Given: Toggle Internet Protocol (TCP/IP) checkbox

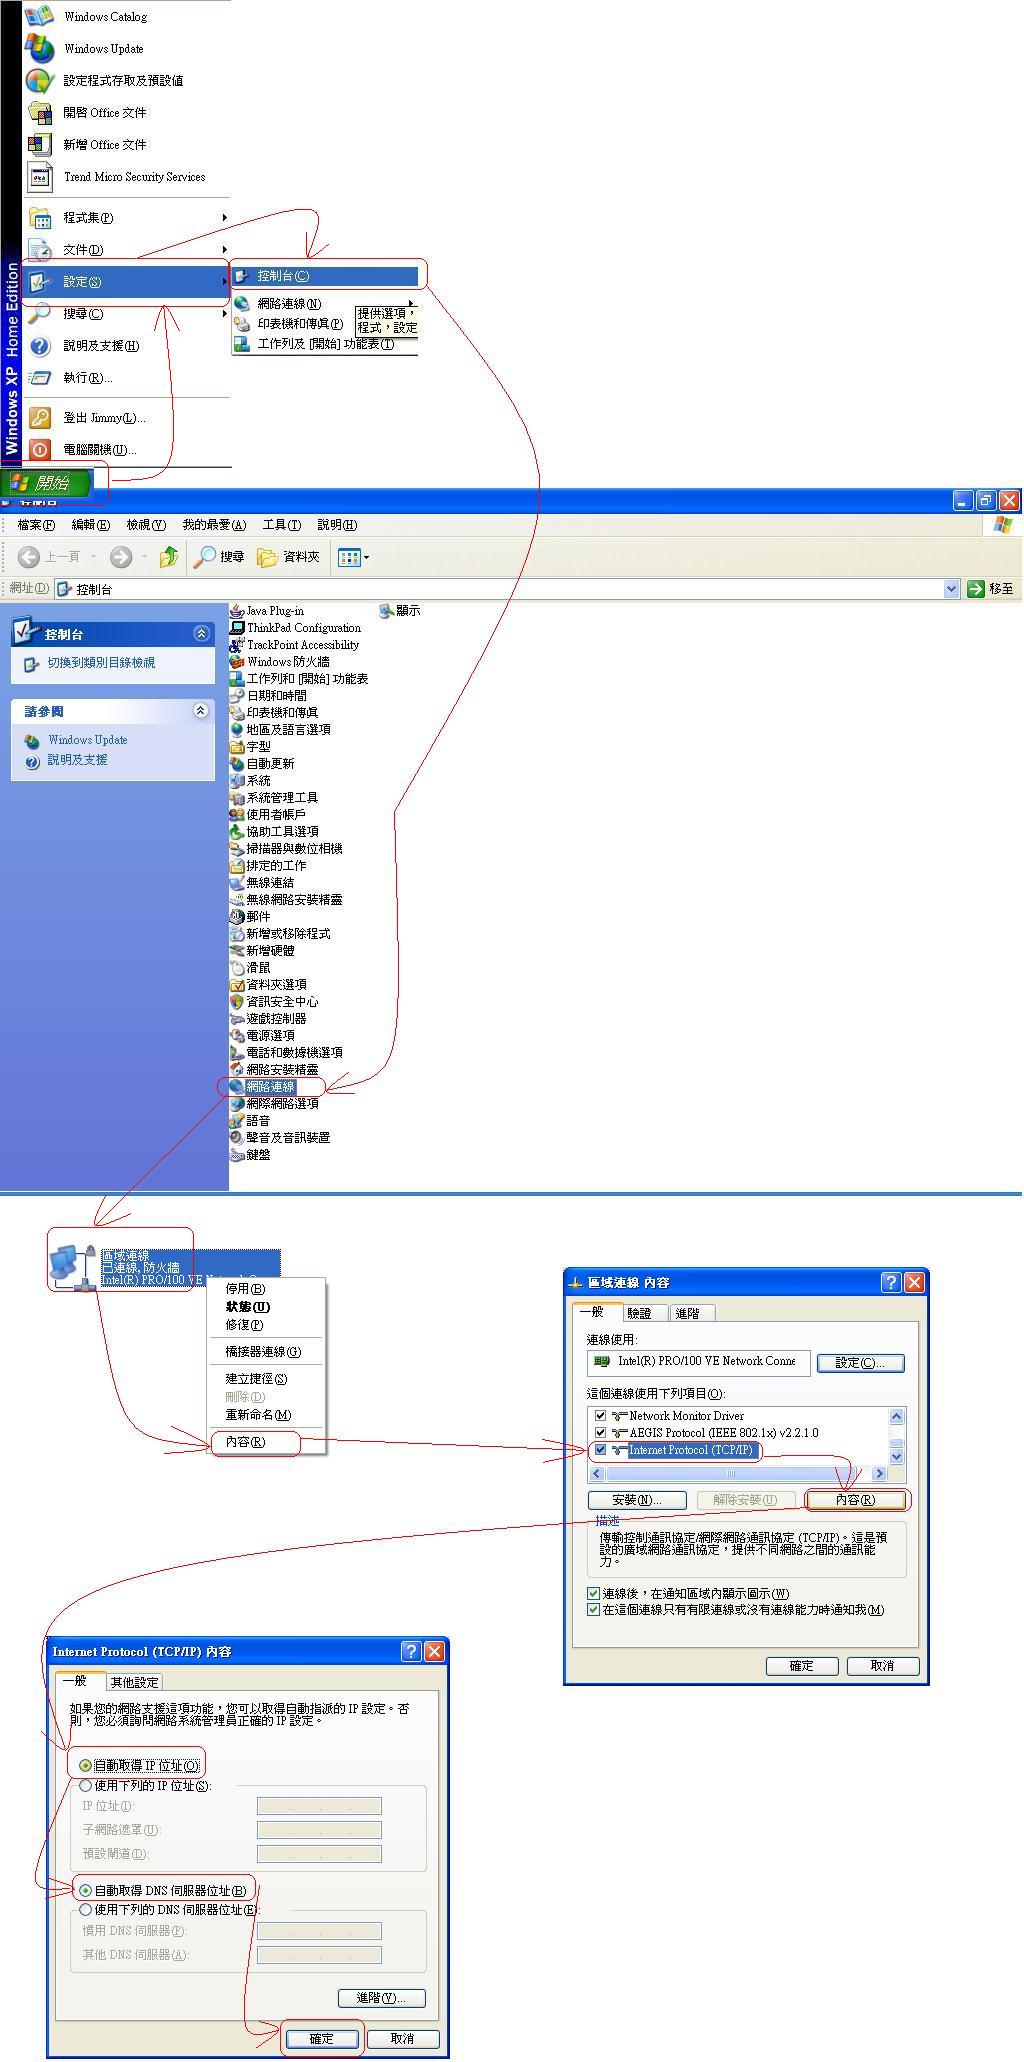Looking at the screenshot, I should [600, 1450].
